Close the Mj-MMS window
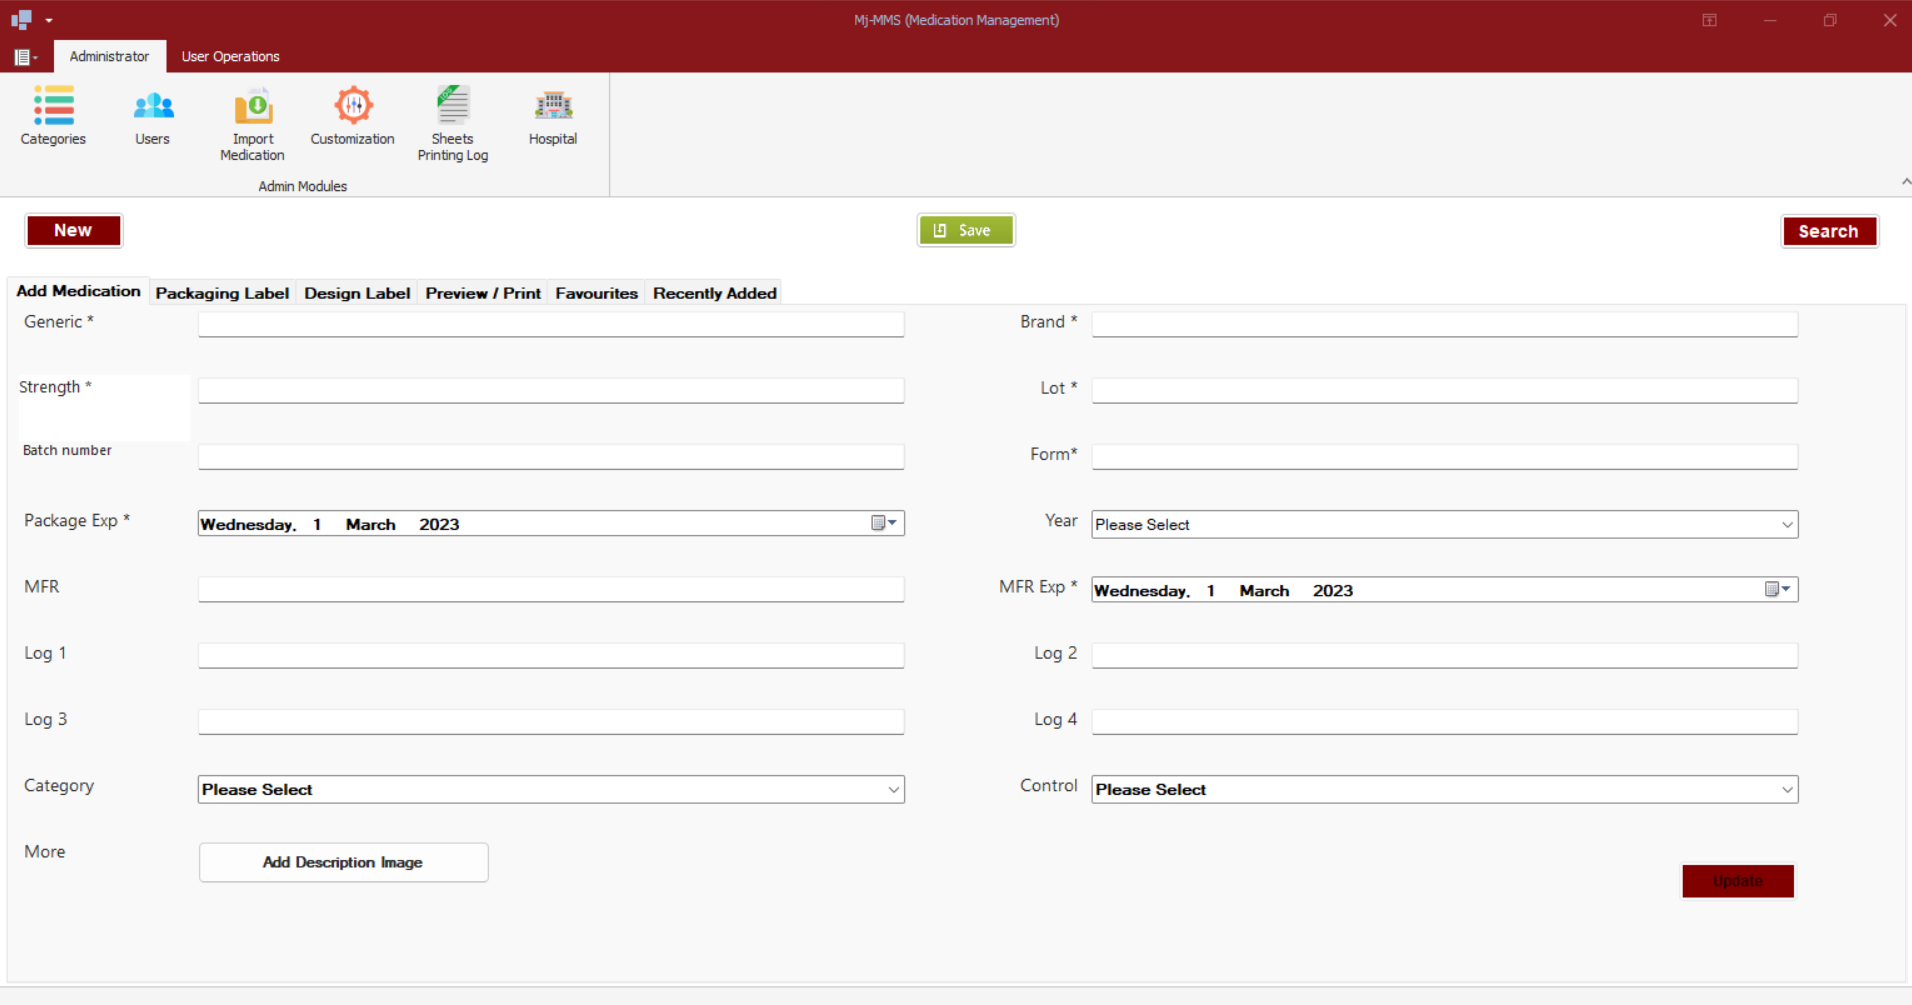 1890,20
